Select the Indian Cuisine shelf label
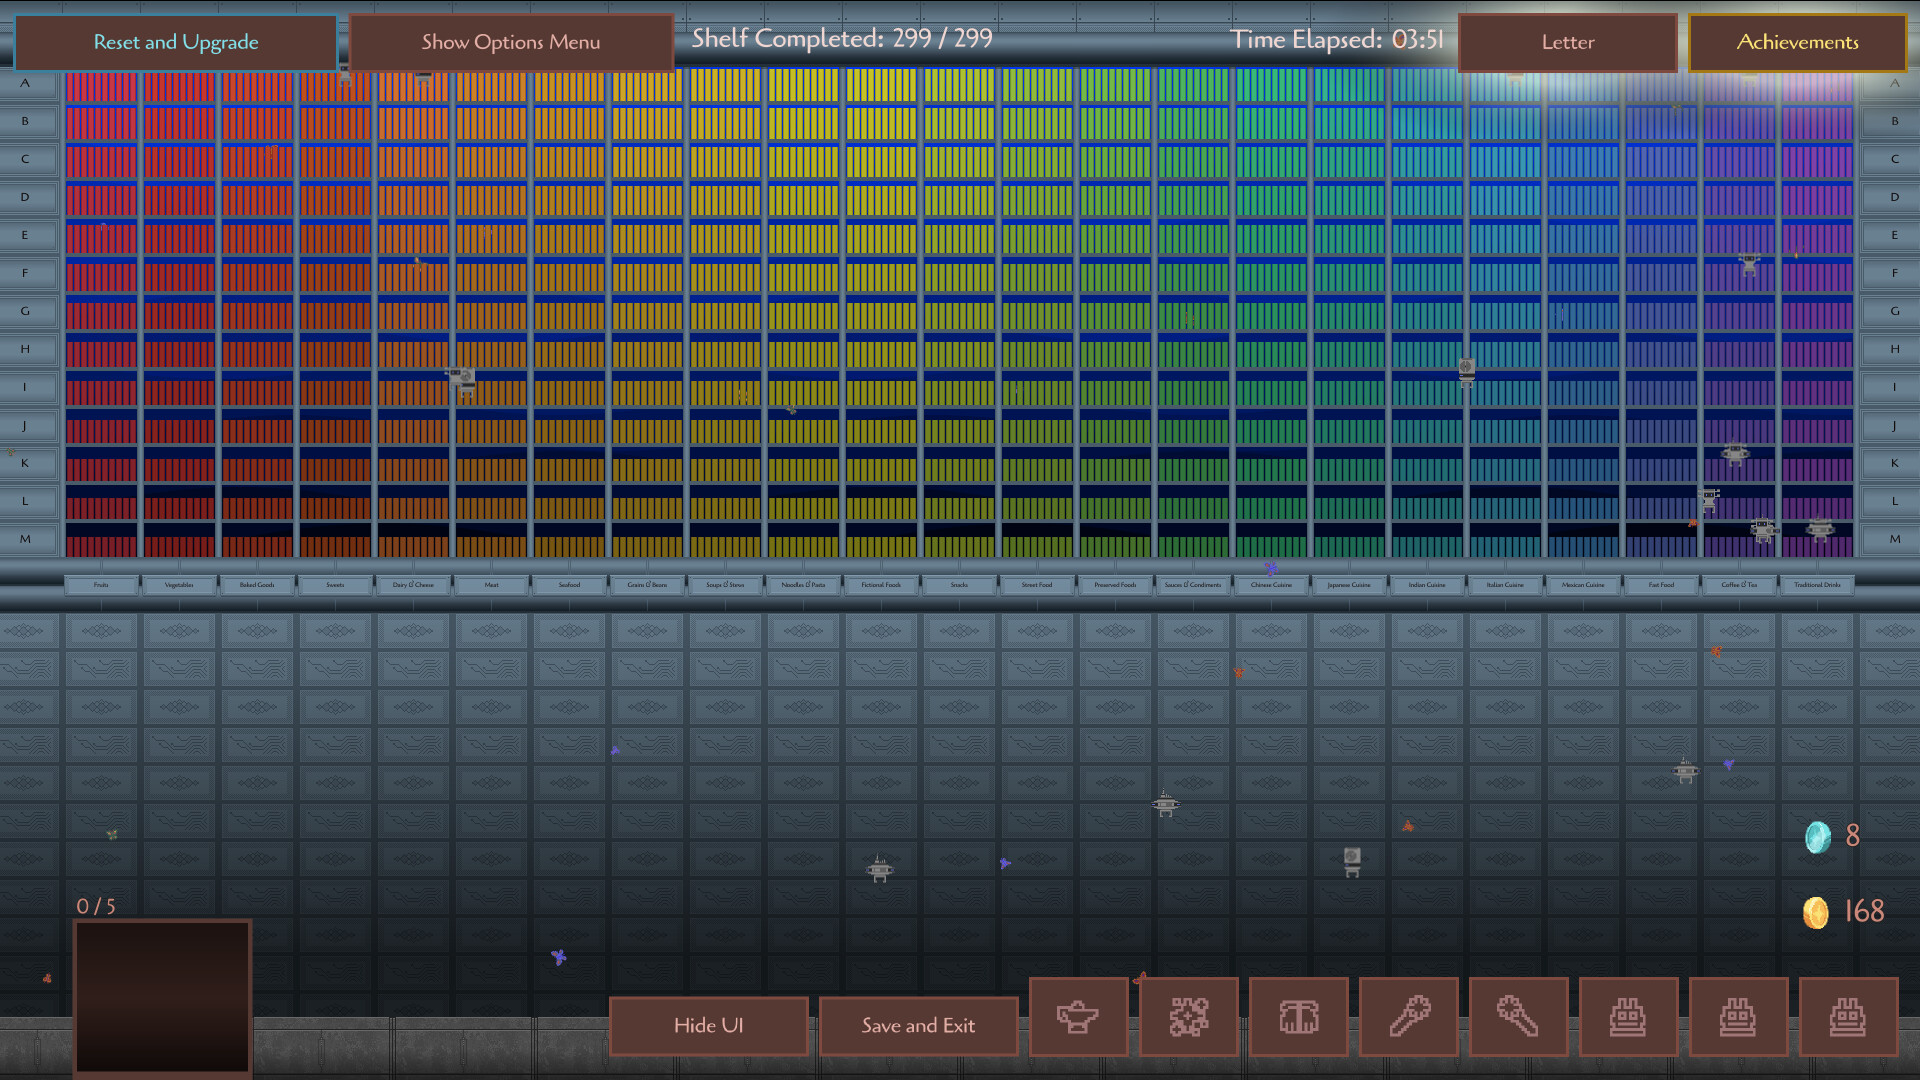 click(x=1427, y=585)
